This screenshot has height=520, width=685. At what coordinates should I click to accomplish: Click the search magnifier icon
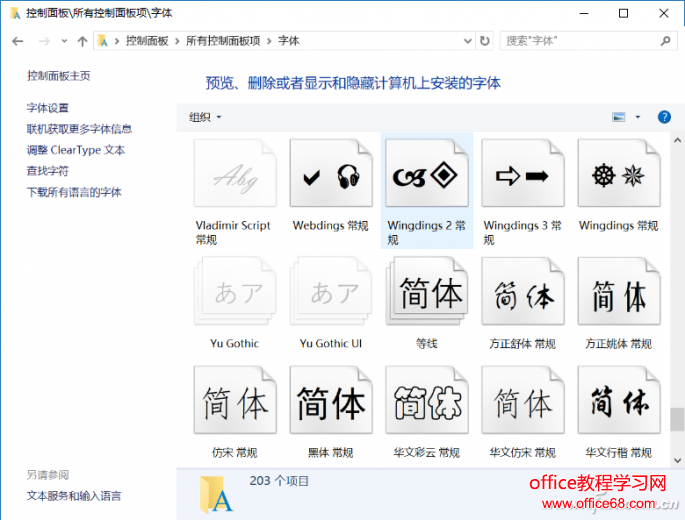coord(665,41)
